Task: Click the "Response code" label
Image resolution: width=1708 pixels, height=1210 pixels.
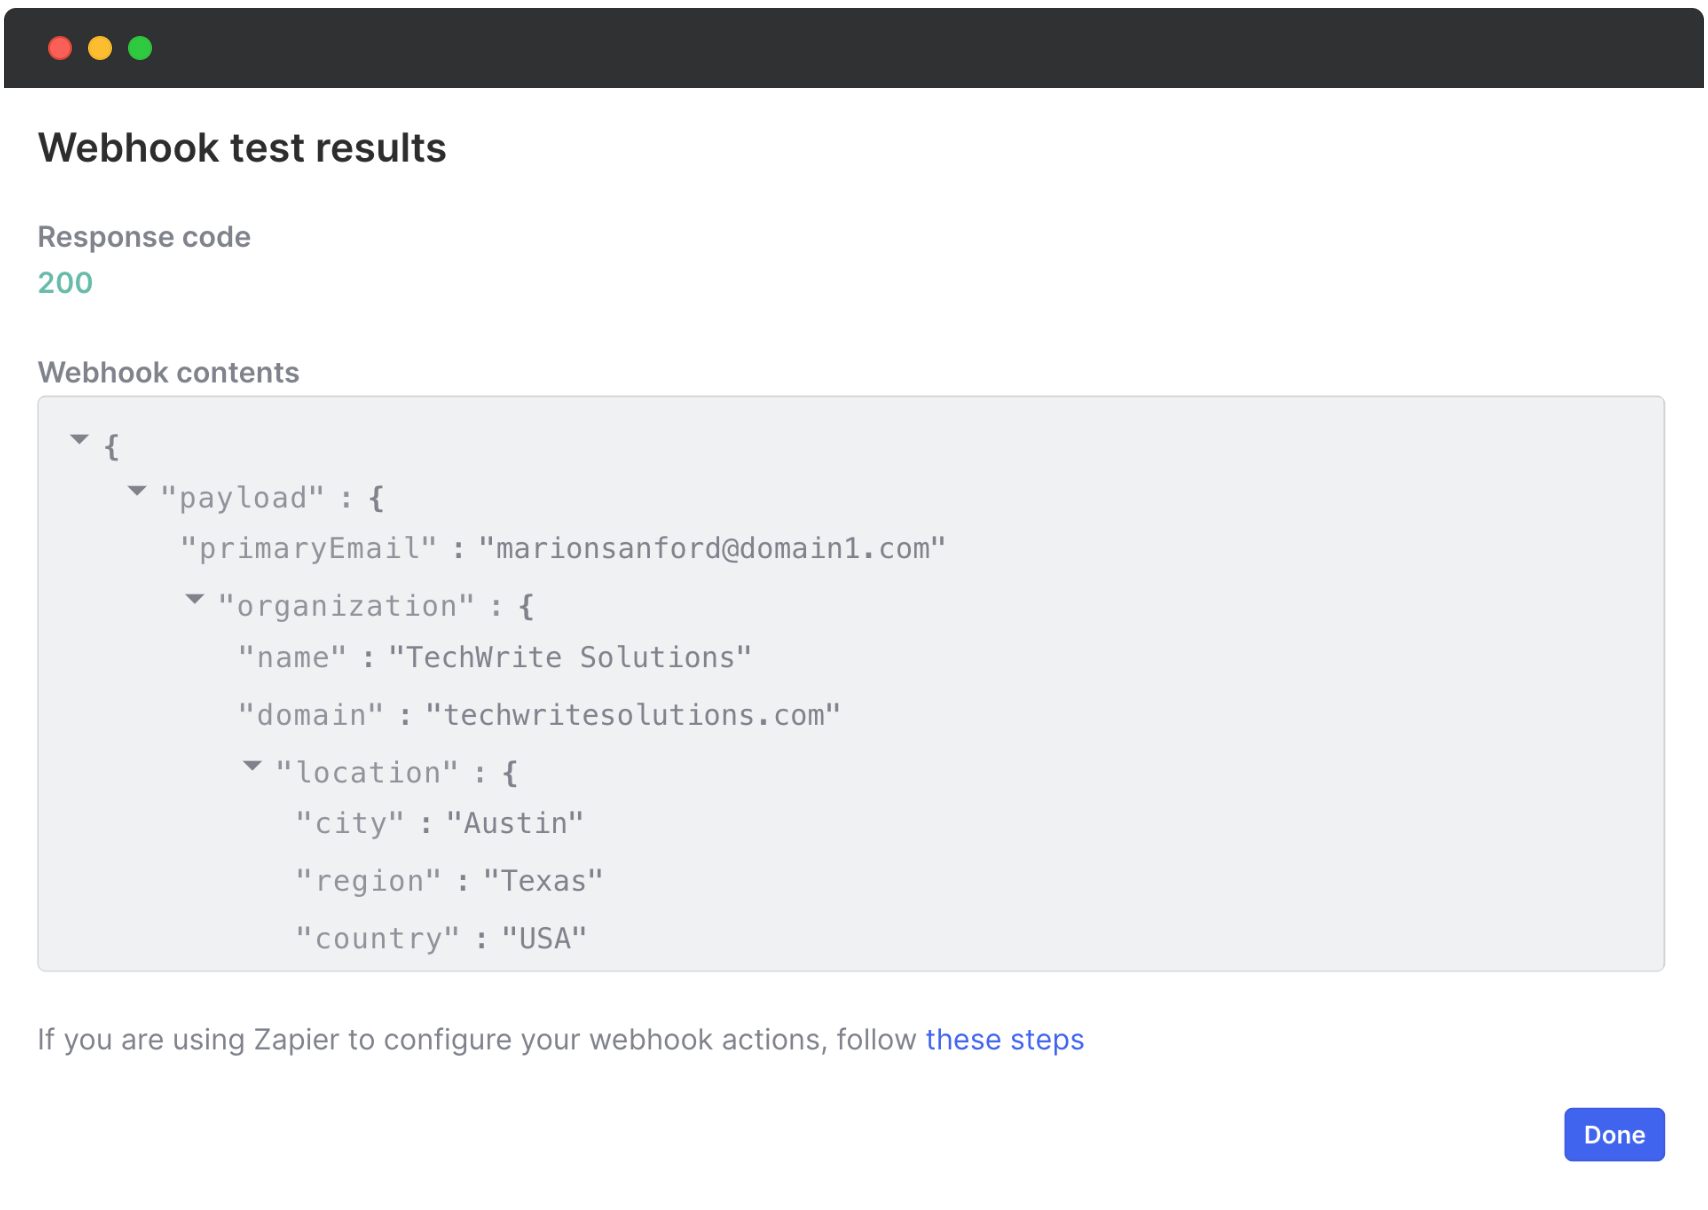Action: pyautogui.click(x=144, y=237)
